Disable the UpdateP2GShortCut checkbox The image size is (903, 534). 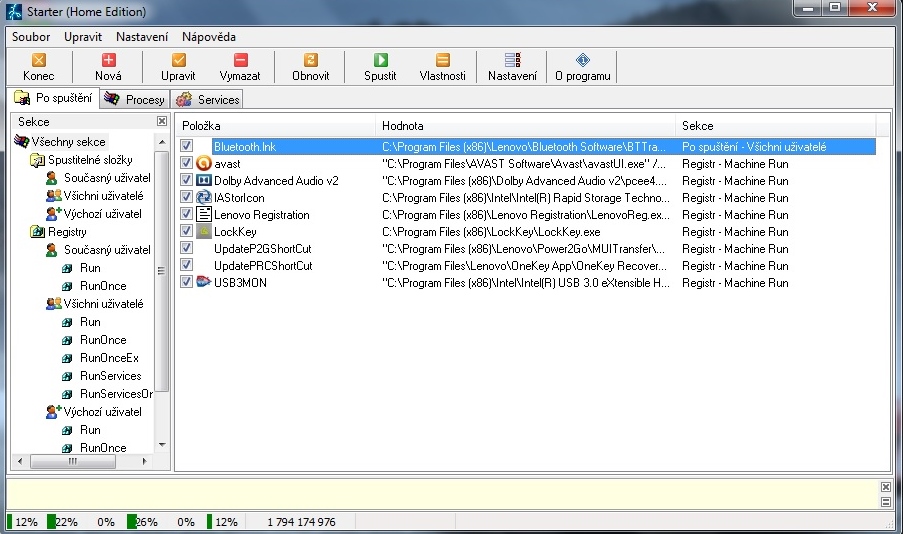pos(186,248)
